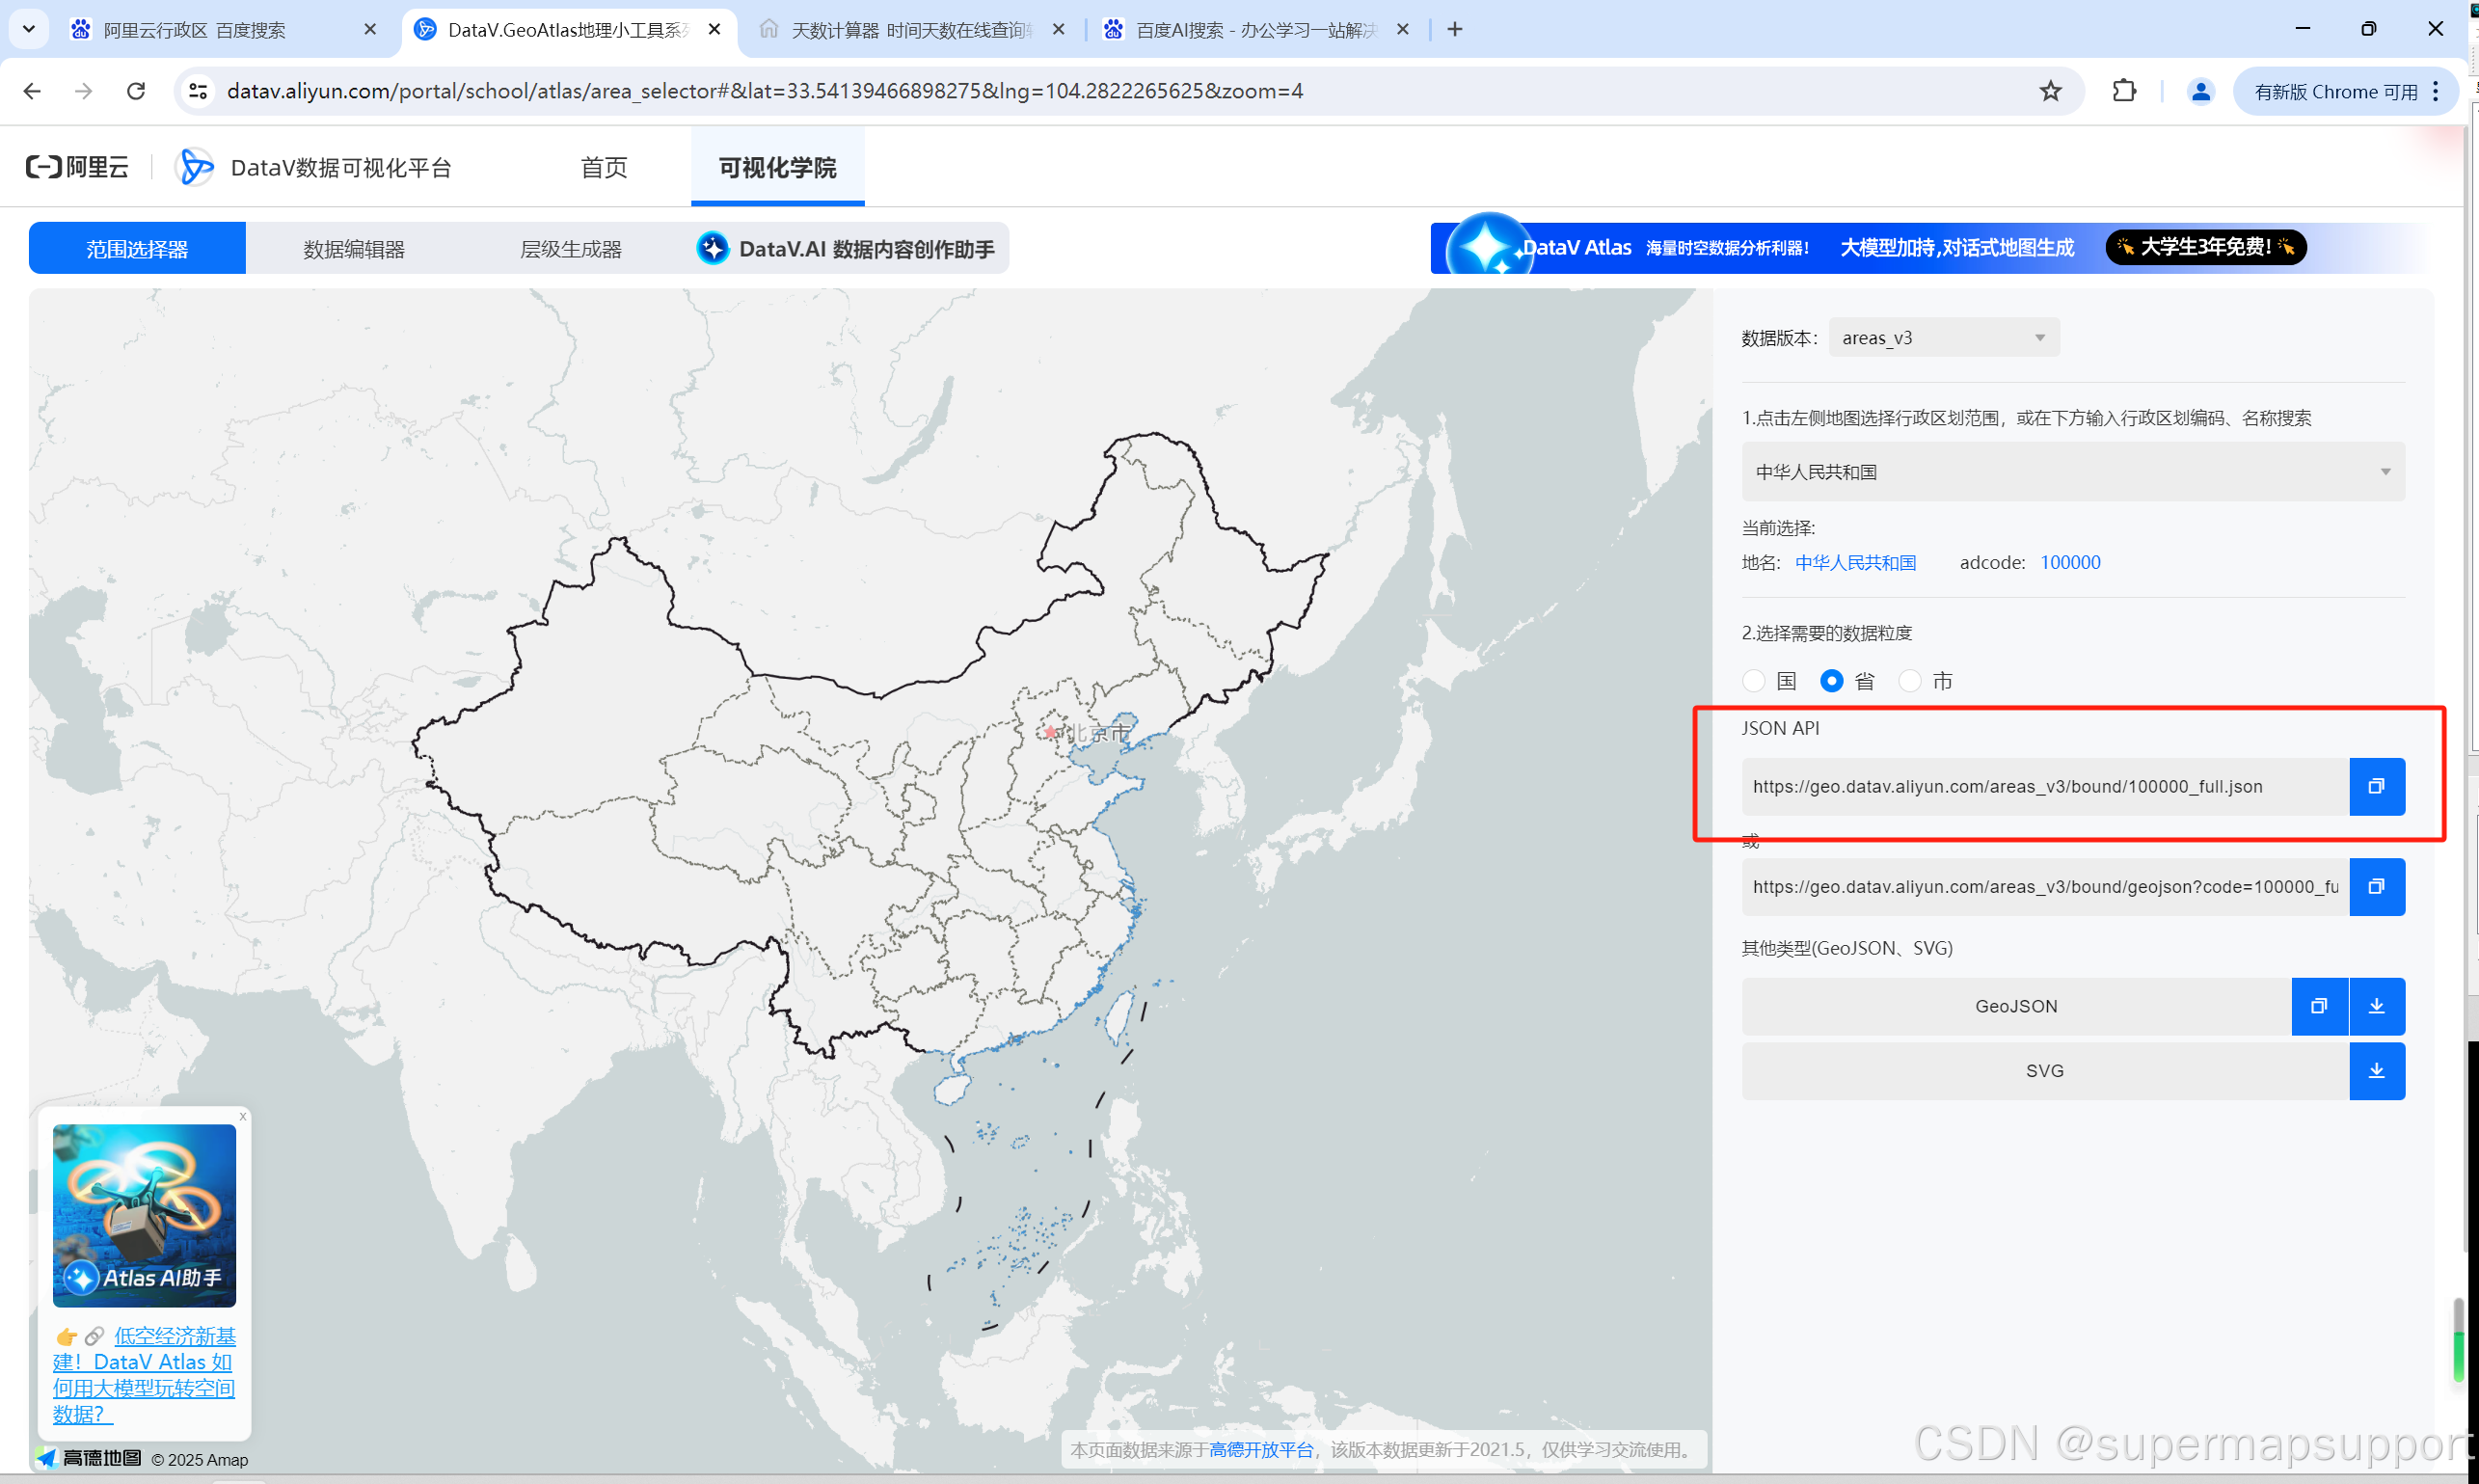Copy the 100000_full.json API URL

point(2376,786)
